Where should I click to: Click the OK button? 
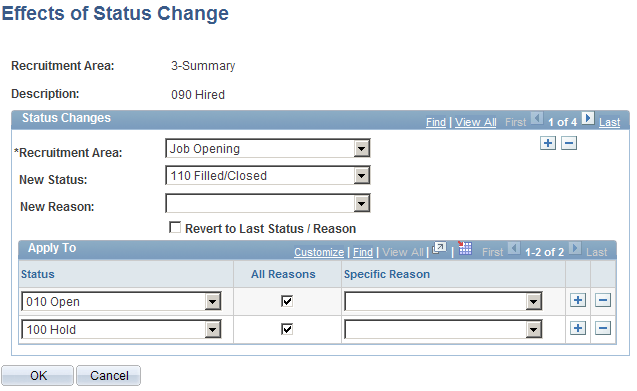click(x=37, y=376)
